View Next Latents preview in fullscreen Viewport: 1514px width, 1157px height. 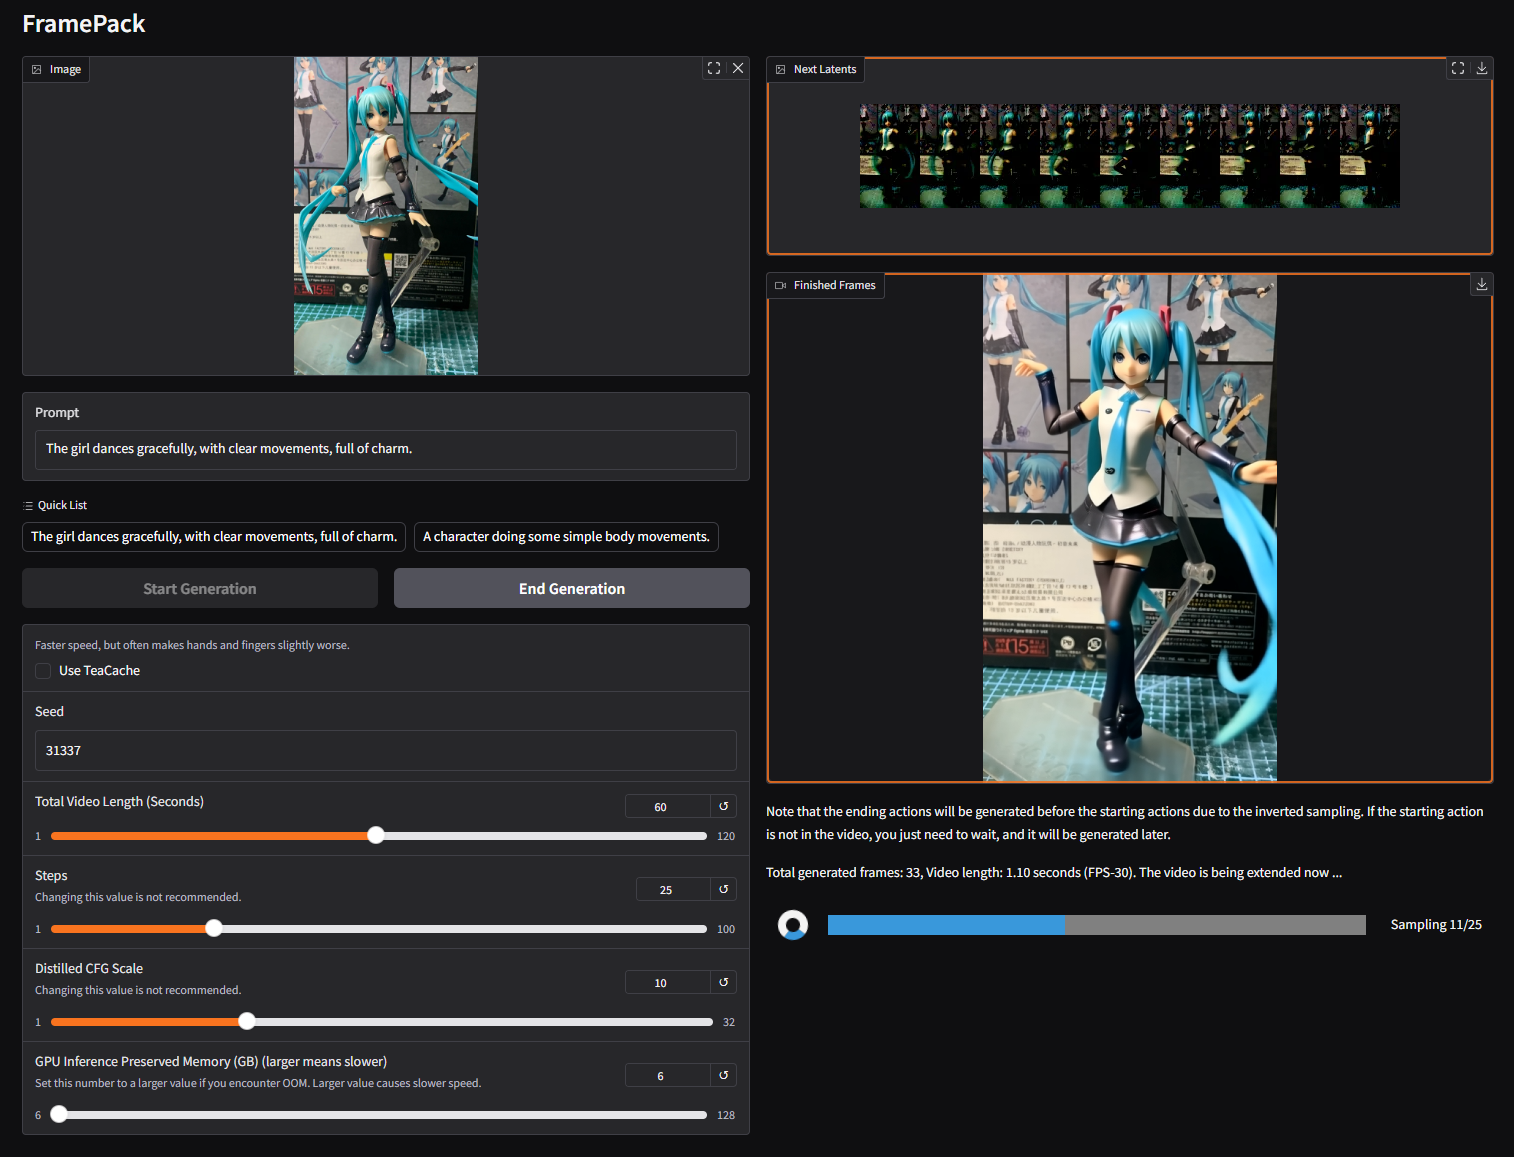point(1458,68)
